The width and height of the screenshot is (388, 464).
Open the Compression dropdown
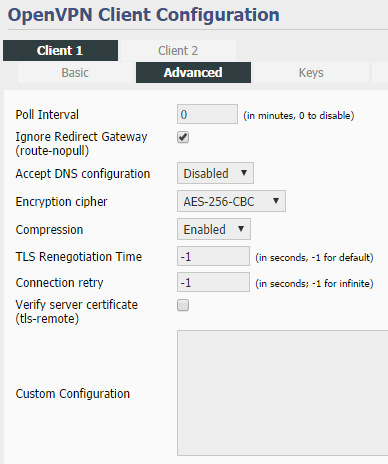pyautogui.click(x=214, y=229)
